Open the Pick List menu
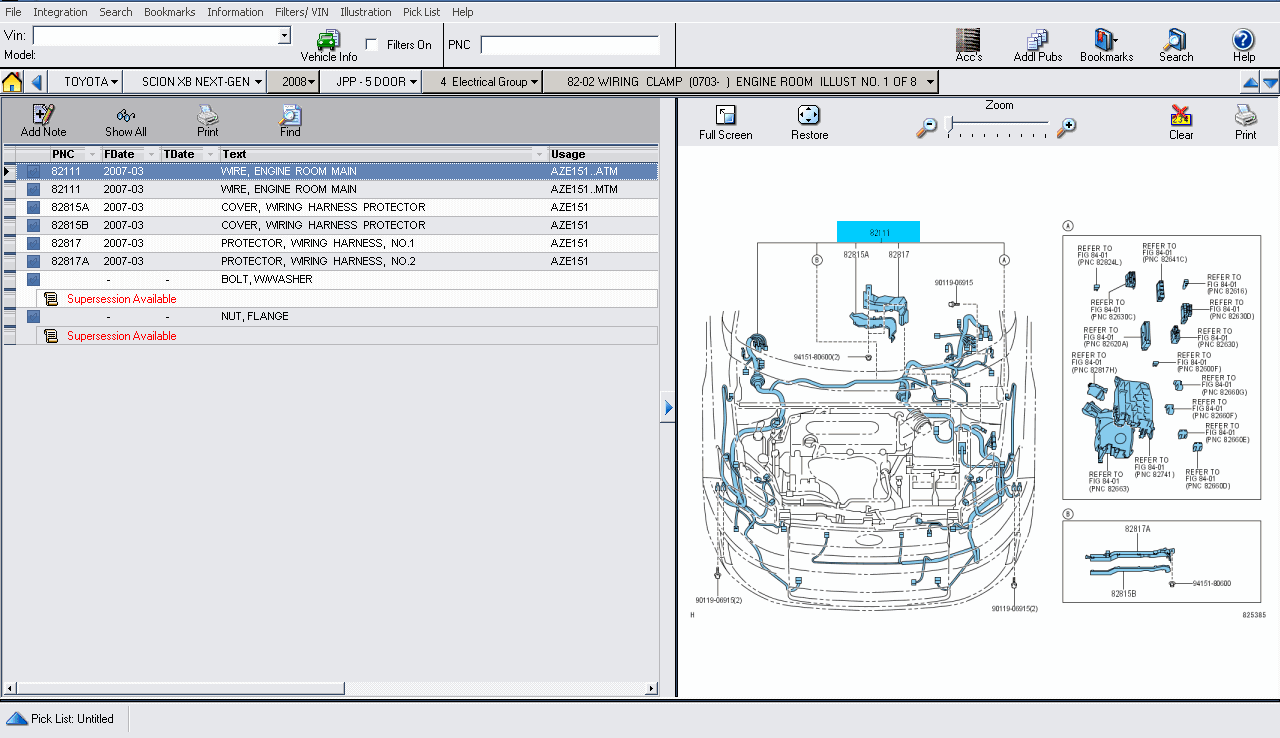 pos(421,12)
